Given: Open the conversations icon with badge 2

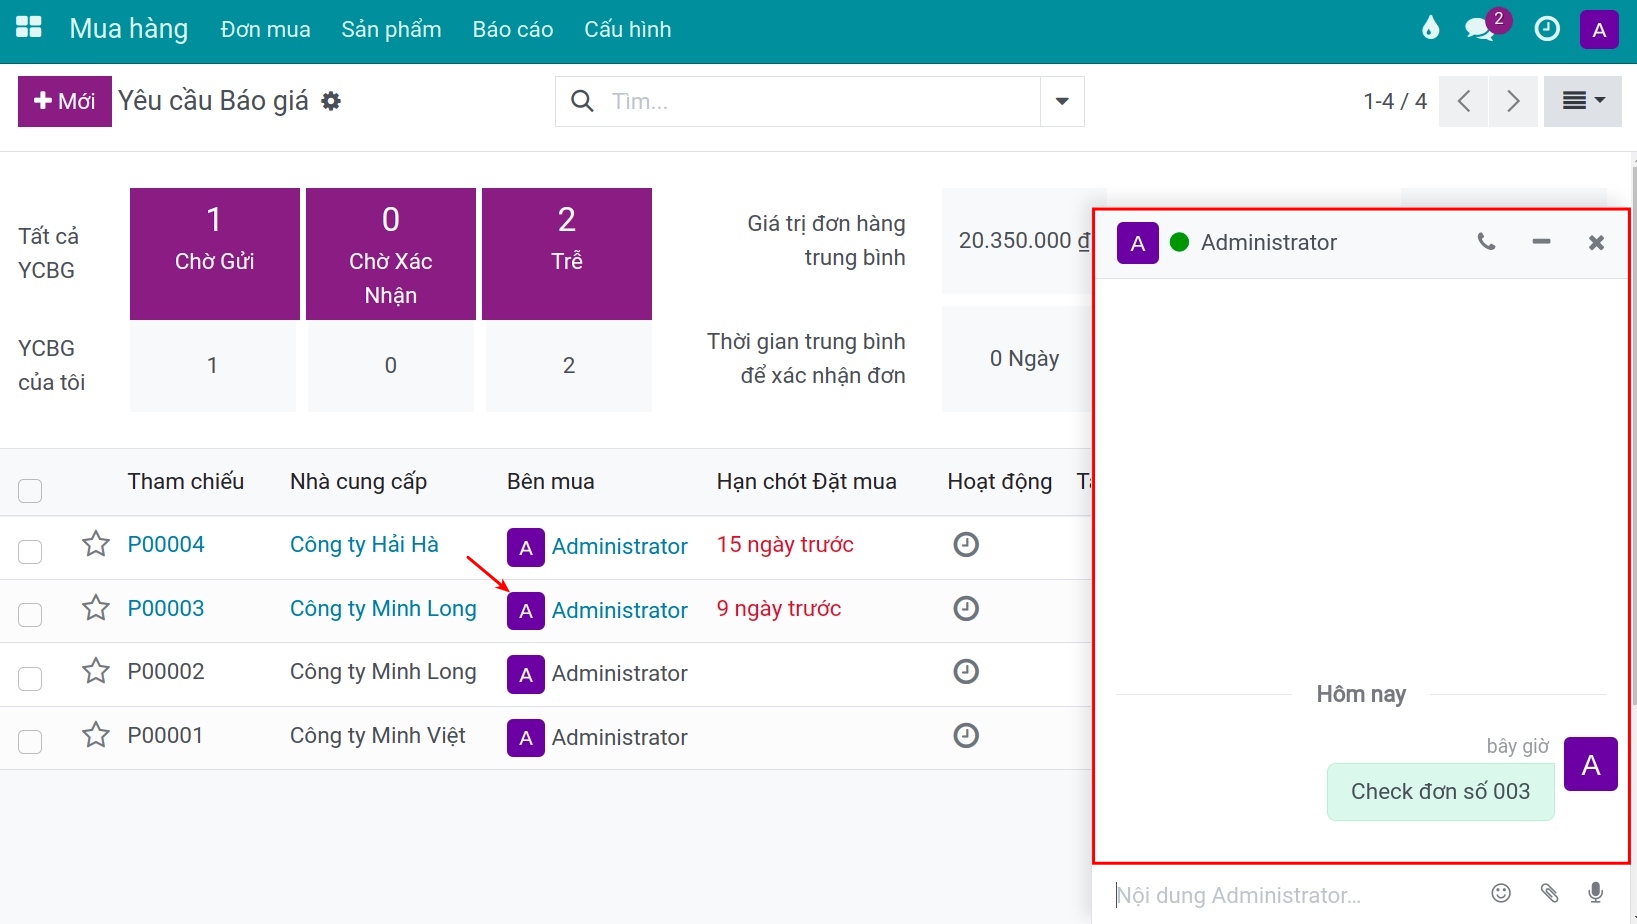Looking at the screenshot, I should (x=1482, y=27).
